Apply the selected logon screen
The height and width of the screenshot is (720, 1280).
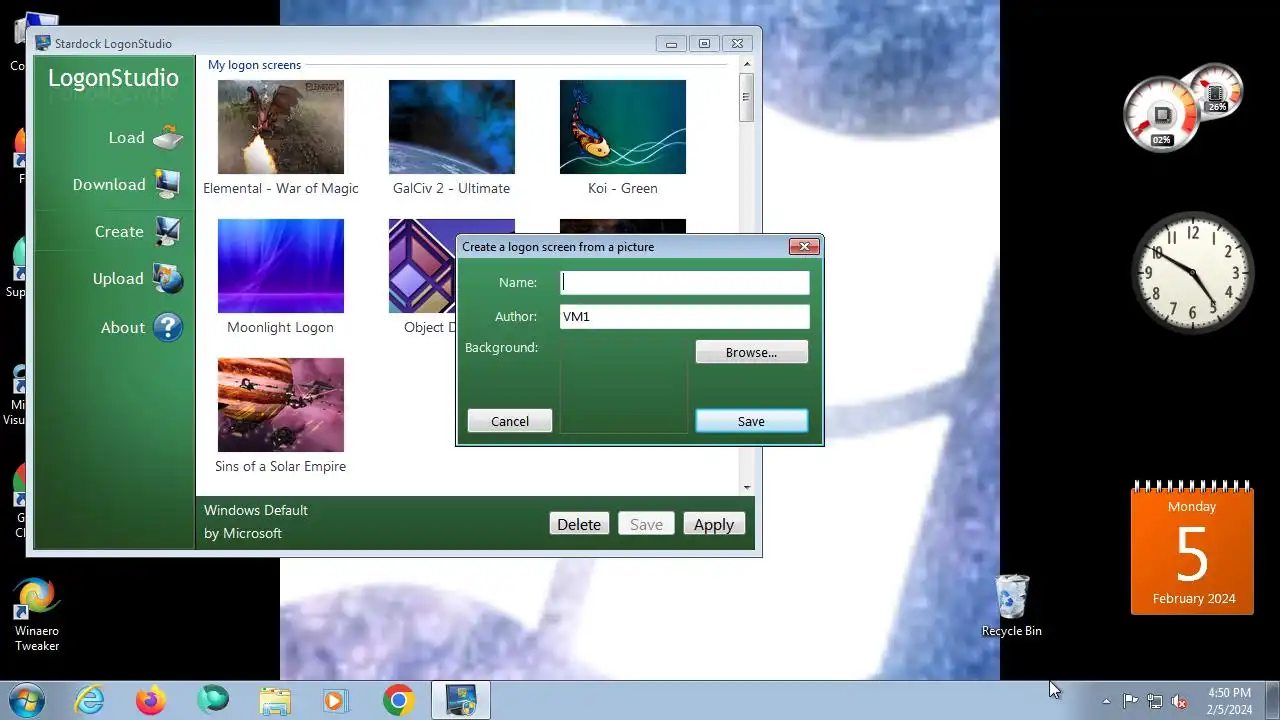(x=714, y=524)
